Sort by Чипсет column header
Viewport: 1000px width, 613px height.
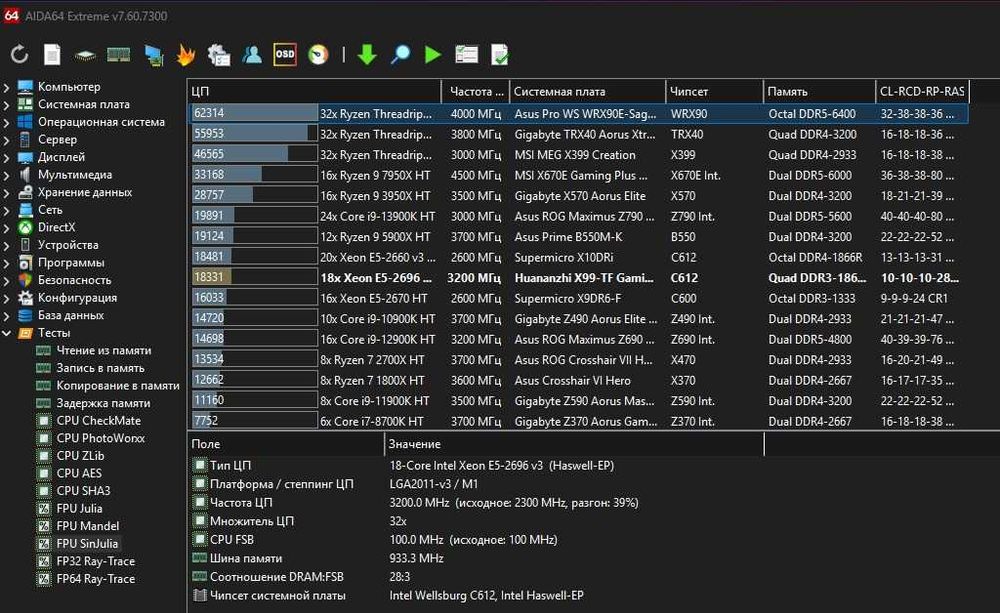[715, 91]
